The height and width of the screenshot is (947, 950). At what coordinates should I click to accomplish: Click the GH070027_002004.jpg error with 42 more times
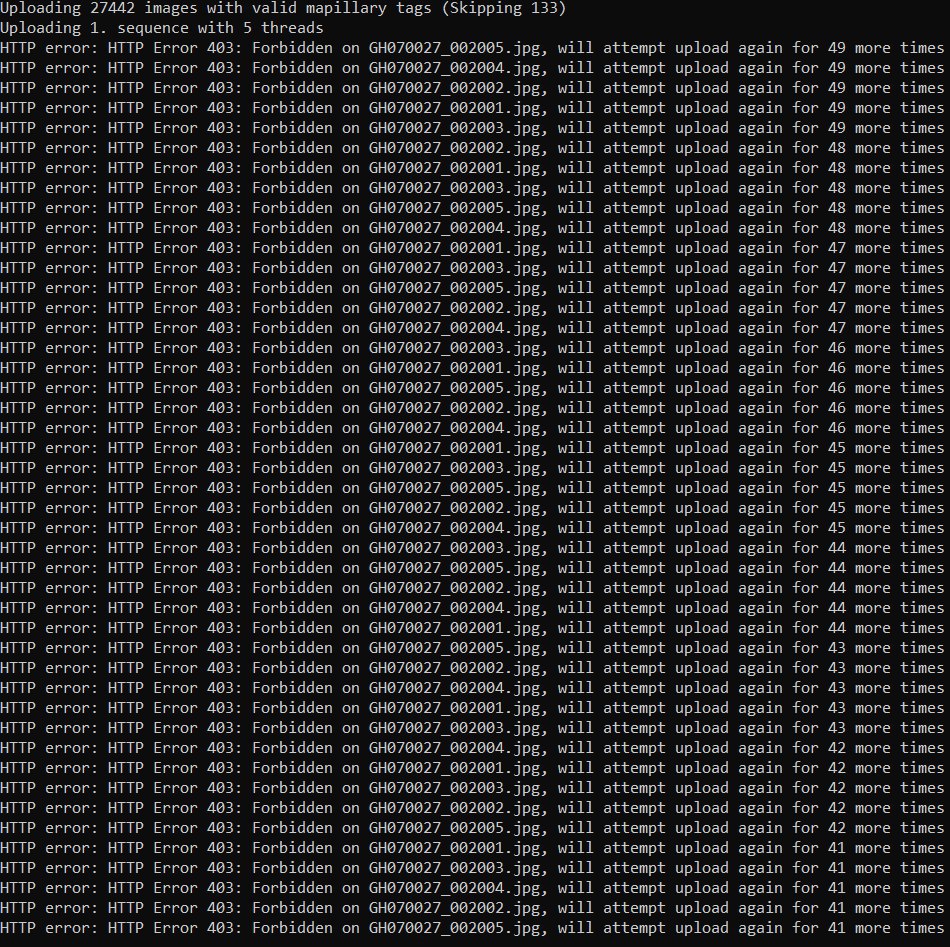[472, 748]
